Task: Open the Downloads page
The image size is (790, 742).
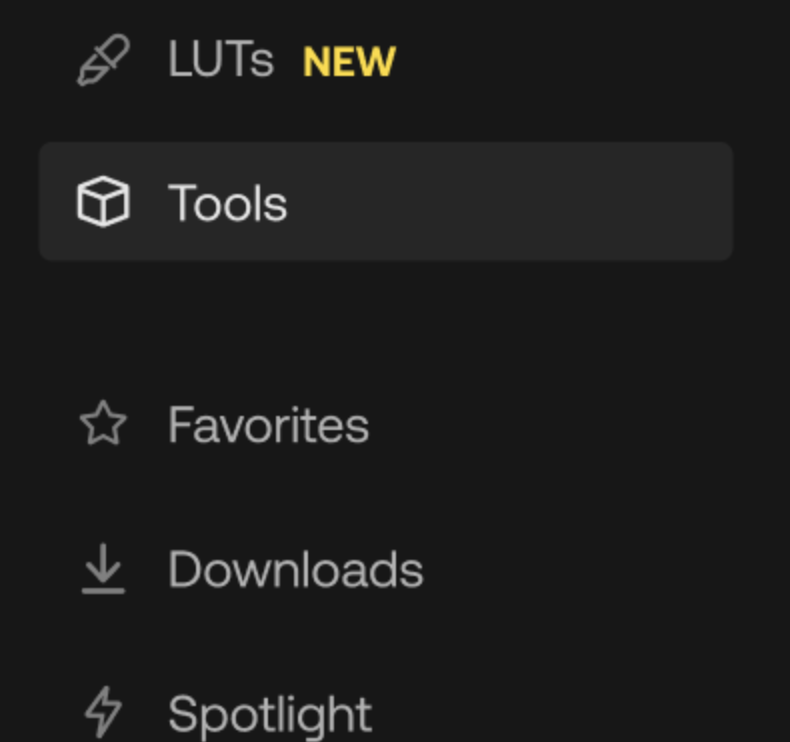Action: tap(295, 570)
